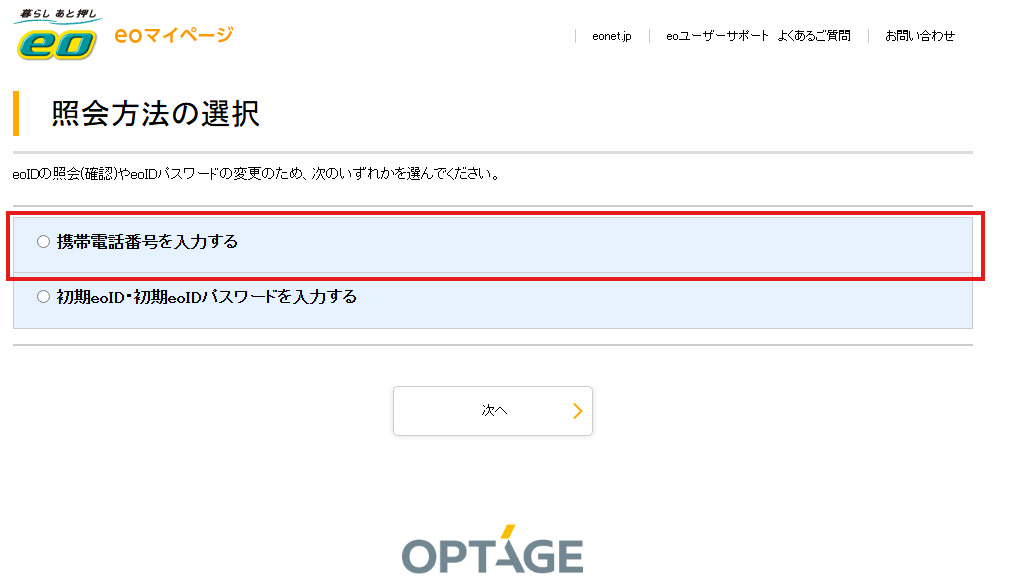Select the 携帯電話番号を入力する radio button
Image resolution: width=1019 pixels, height=586 pixels.
tap(43, 241)
